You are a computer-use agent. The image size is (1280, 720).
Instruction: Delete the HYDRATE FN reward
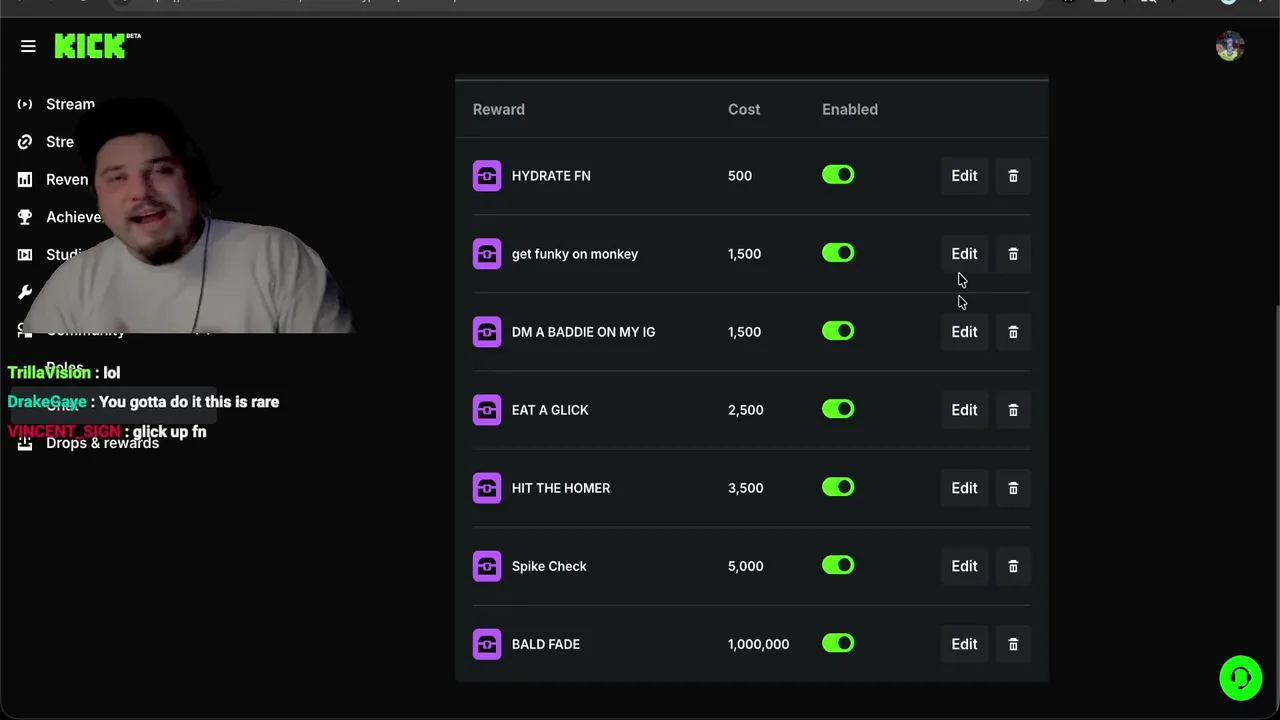tap(1013, 176)
